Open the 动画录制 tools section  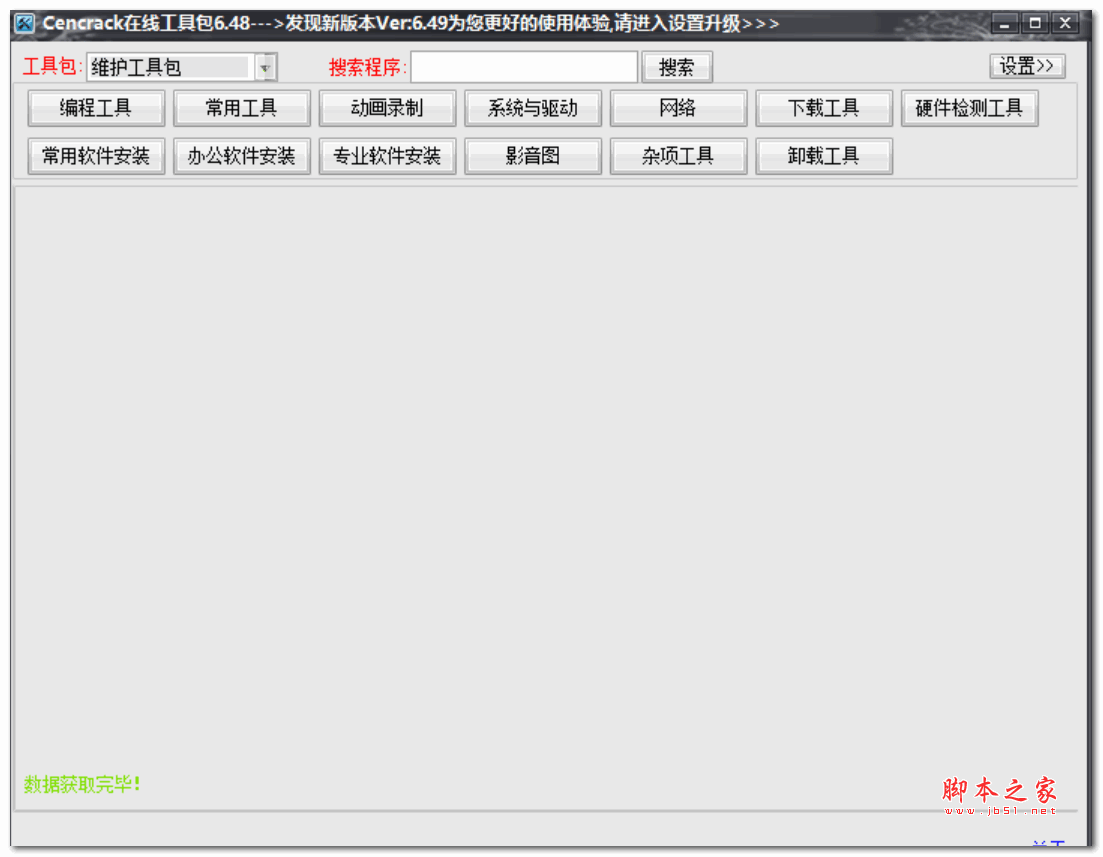(387, 107)
